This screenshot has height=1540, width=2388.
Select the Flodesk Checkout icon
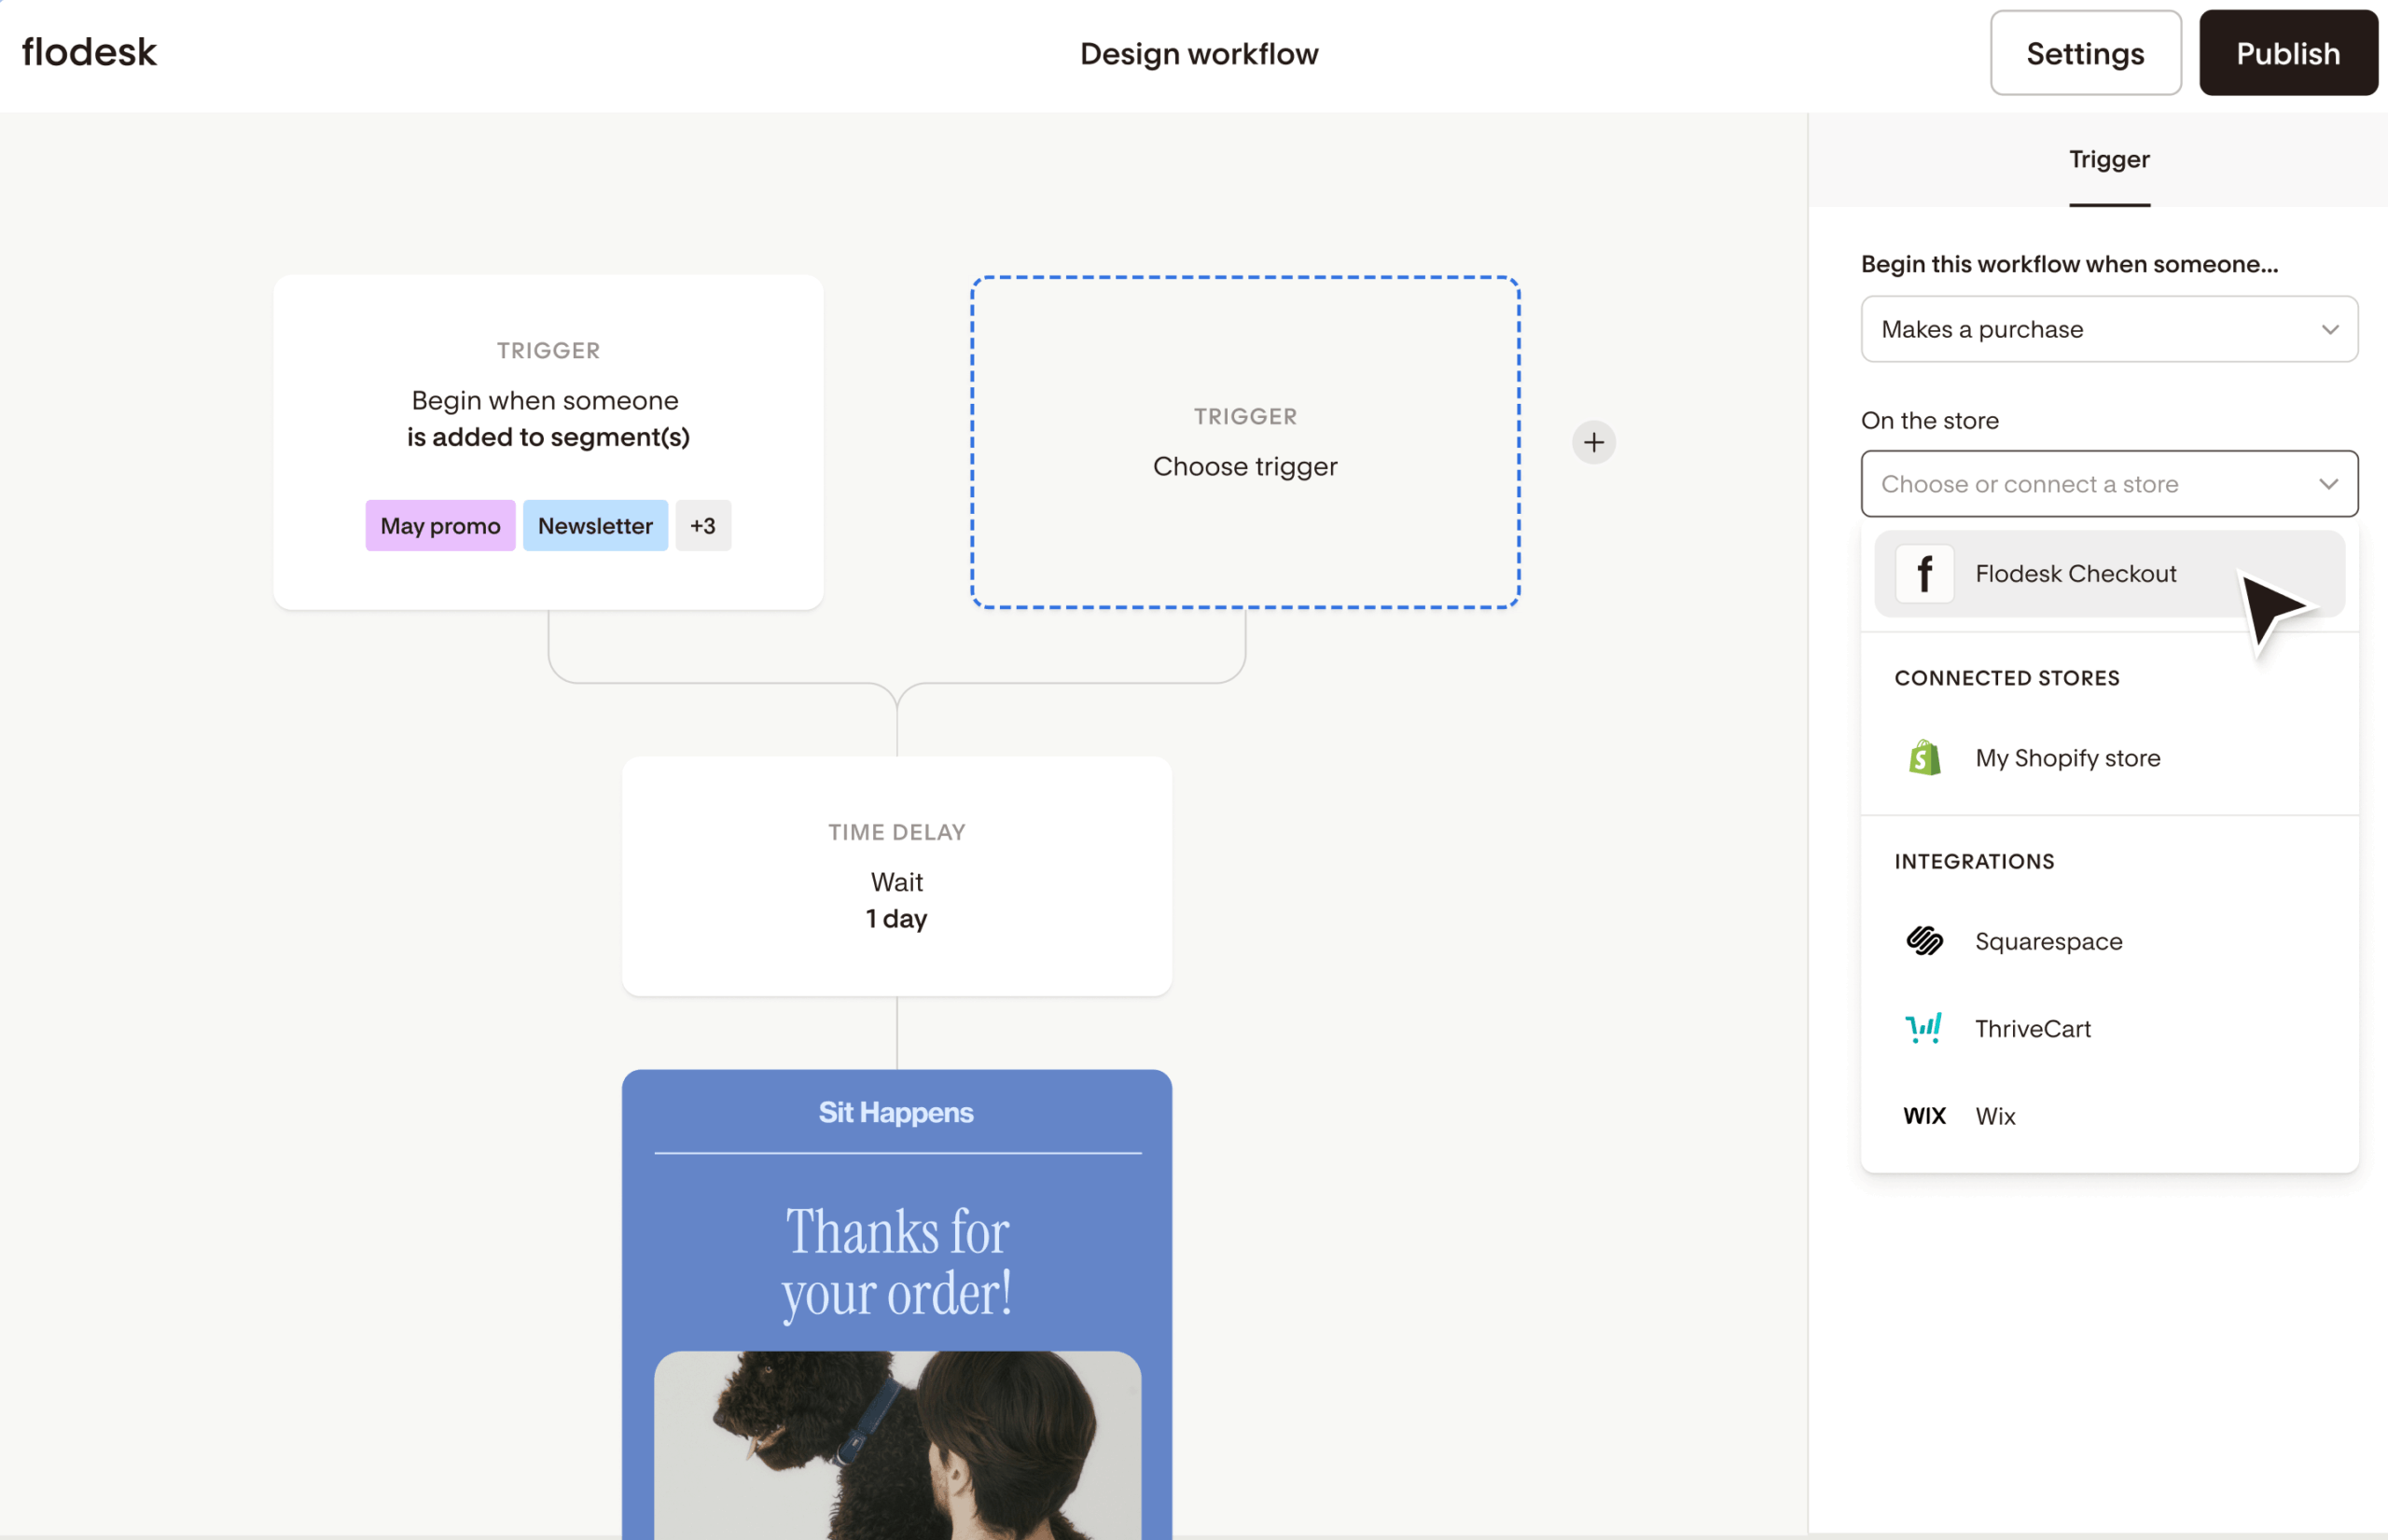[1924, 573]
